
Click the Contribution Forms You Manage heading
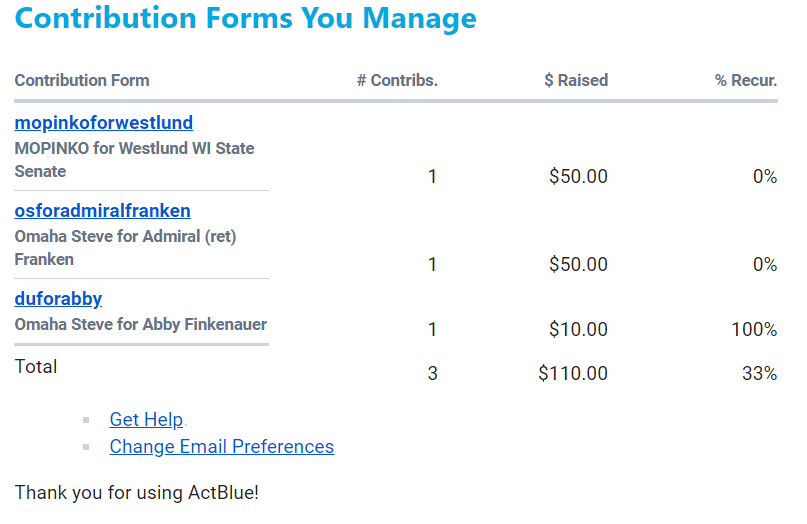pos(246,19)
